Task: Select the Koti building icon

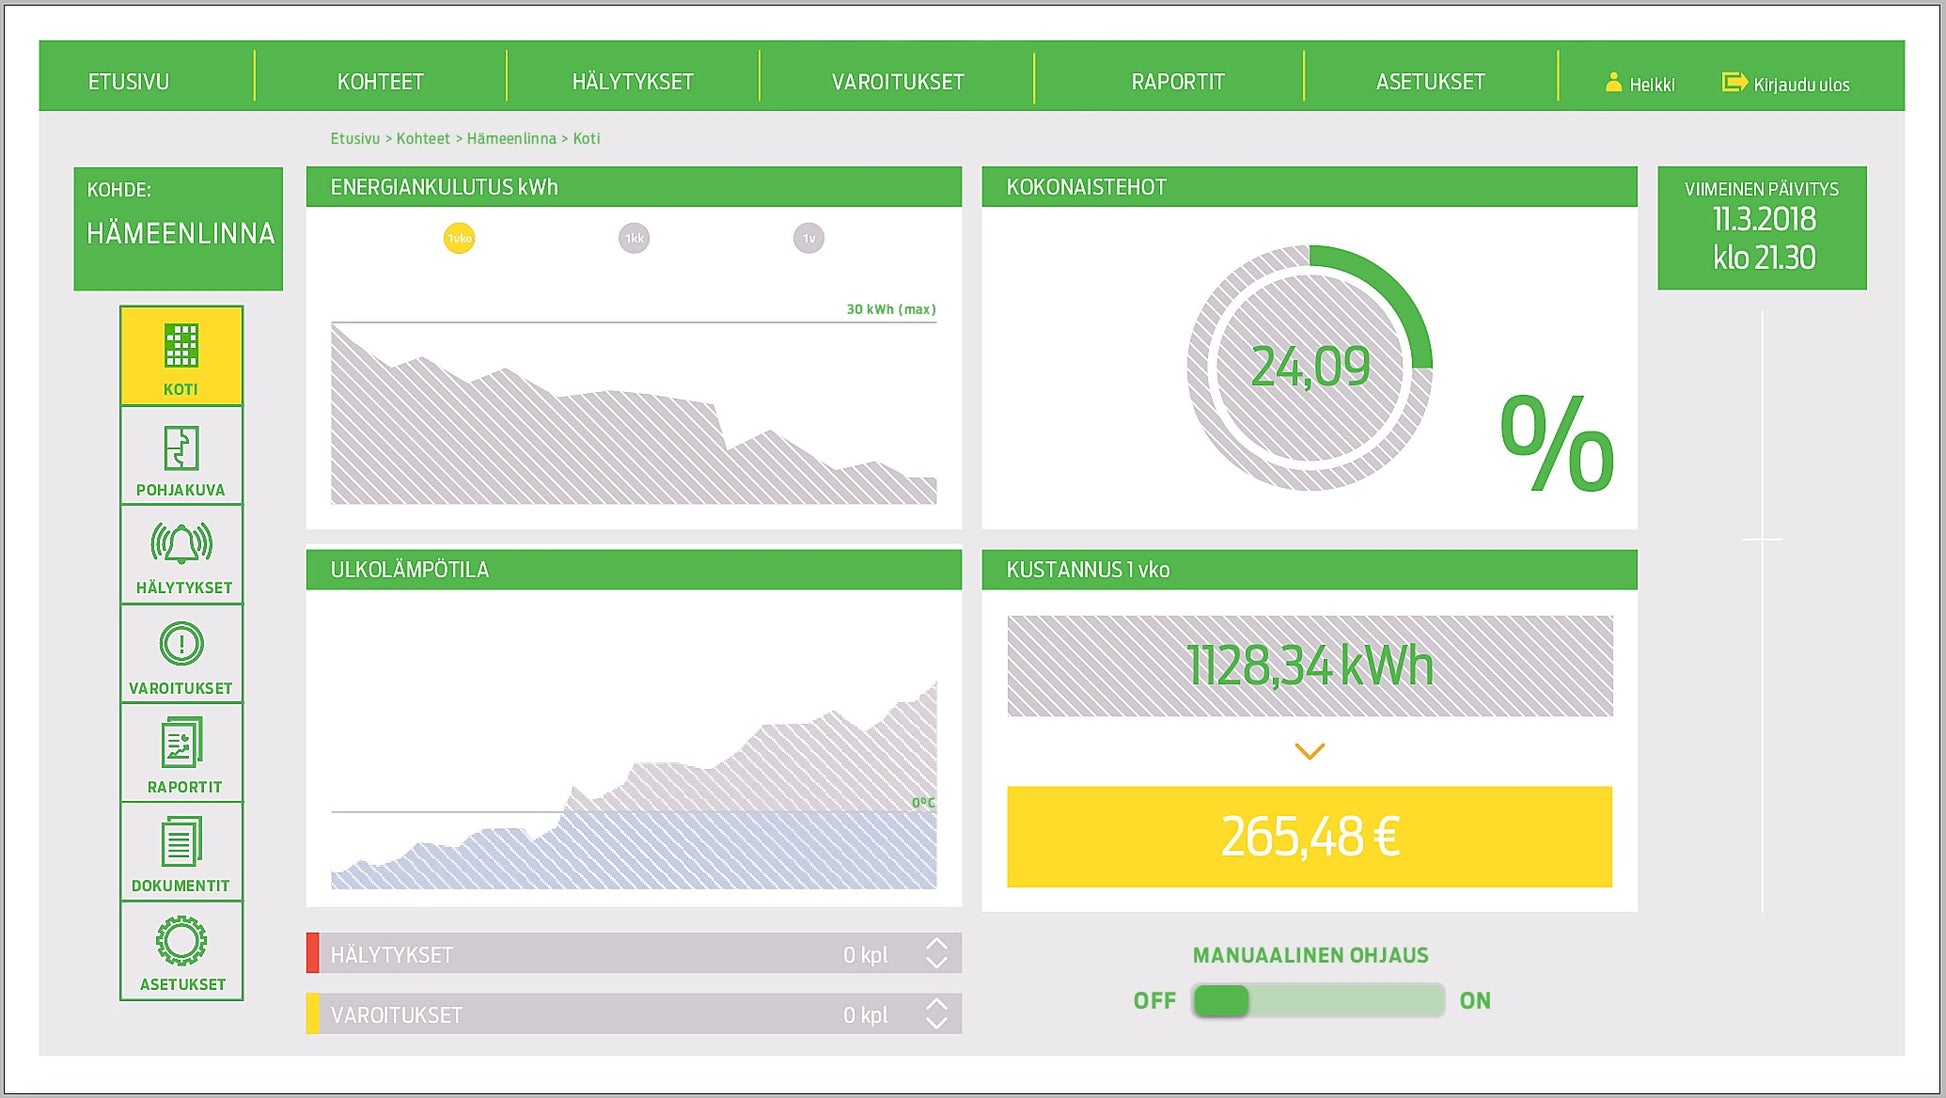Action: tap(181, 347)
